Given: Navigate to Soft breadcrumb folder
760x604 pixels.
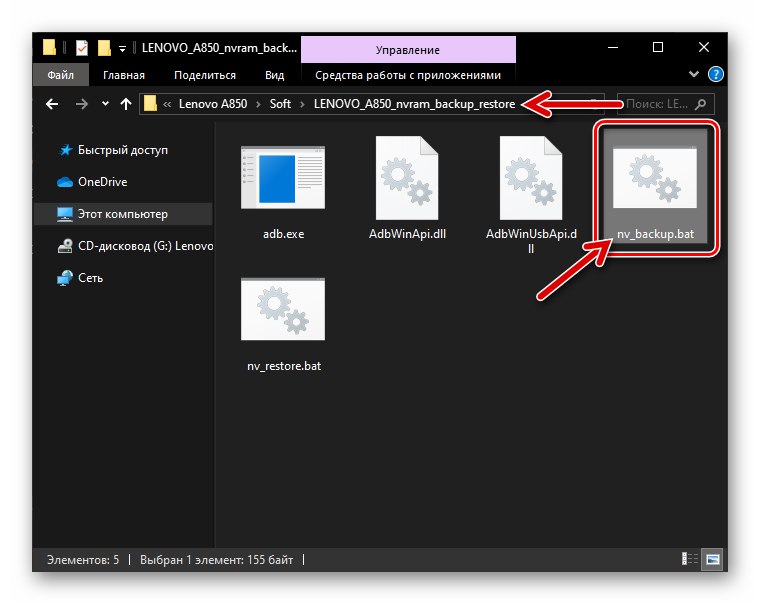Looking at the screenshot, I should (x=280, y=104).
